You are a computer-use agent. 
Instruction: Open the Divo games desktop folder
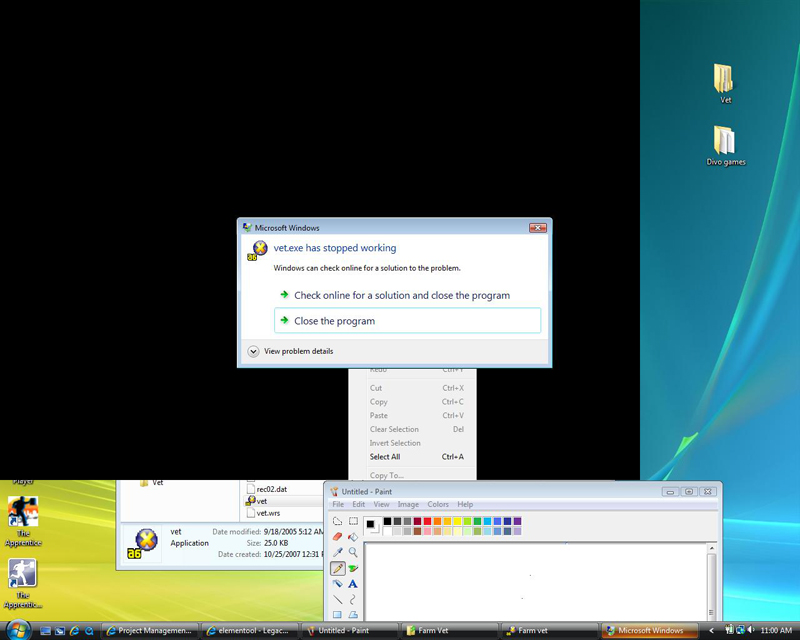[x=725, y=145]
